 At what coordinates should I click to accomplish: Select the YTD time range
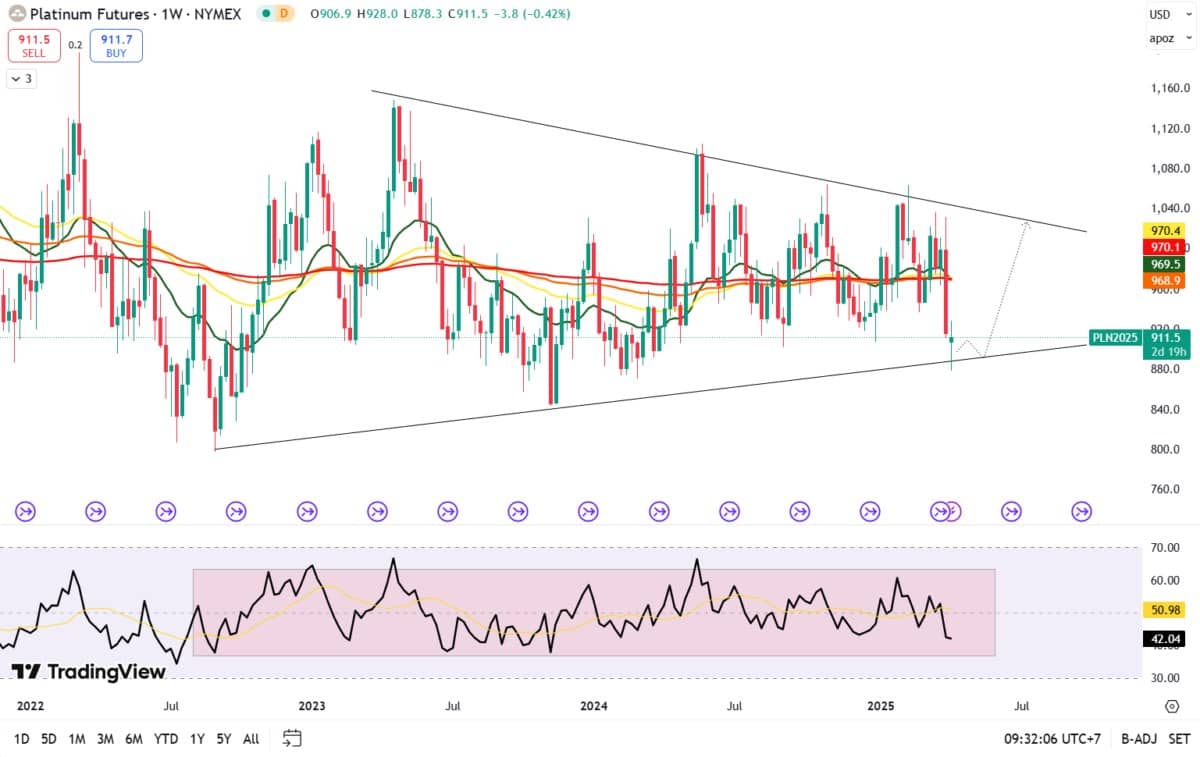click(166, 739)
